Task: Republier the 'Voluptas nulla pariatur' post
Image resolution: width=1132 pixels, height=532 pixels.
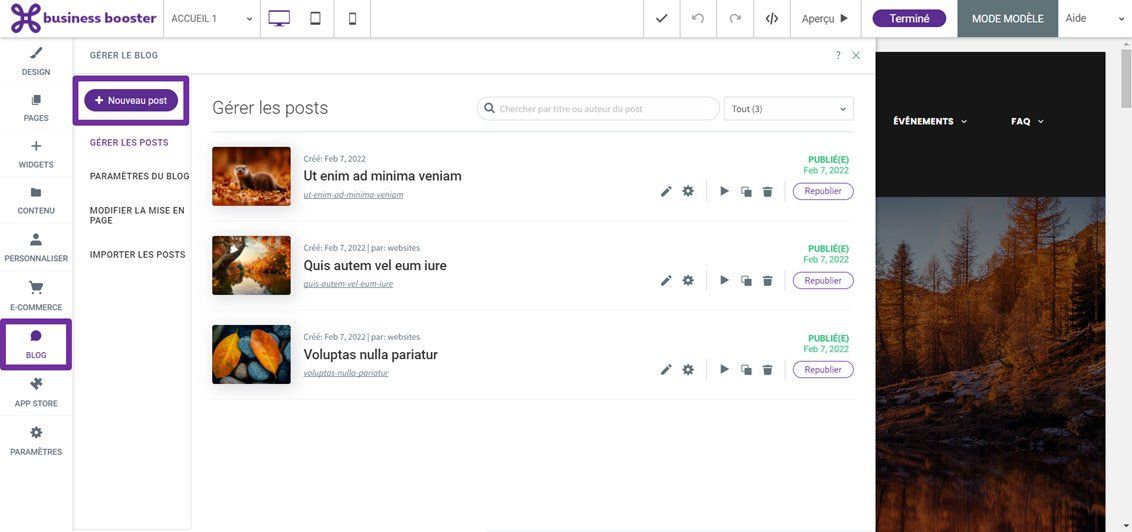Action: [823, 370]
